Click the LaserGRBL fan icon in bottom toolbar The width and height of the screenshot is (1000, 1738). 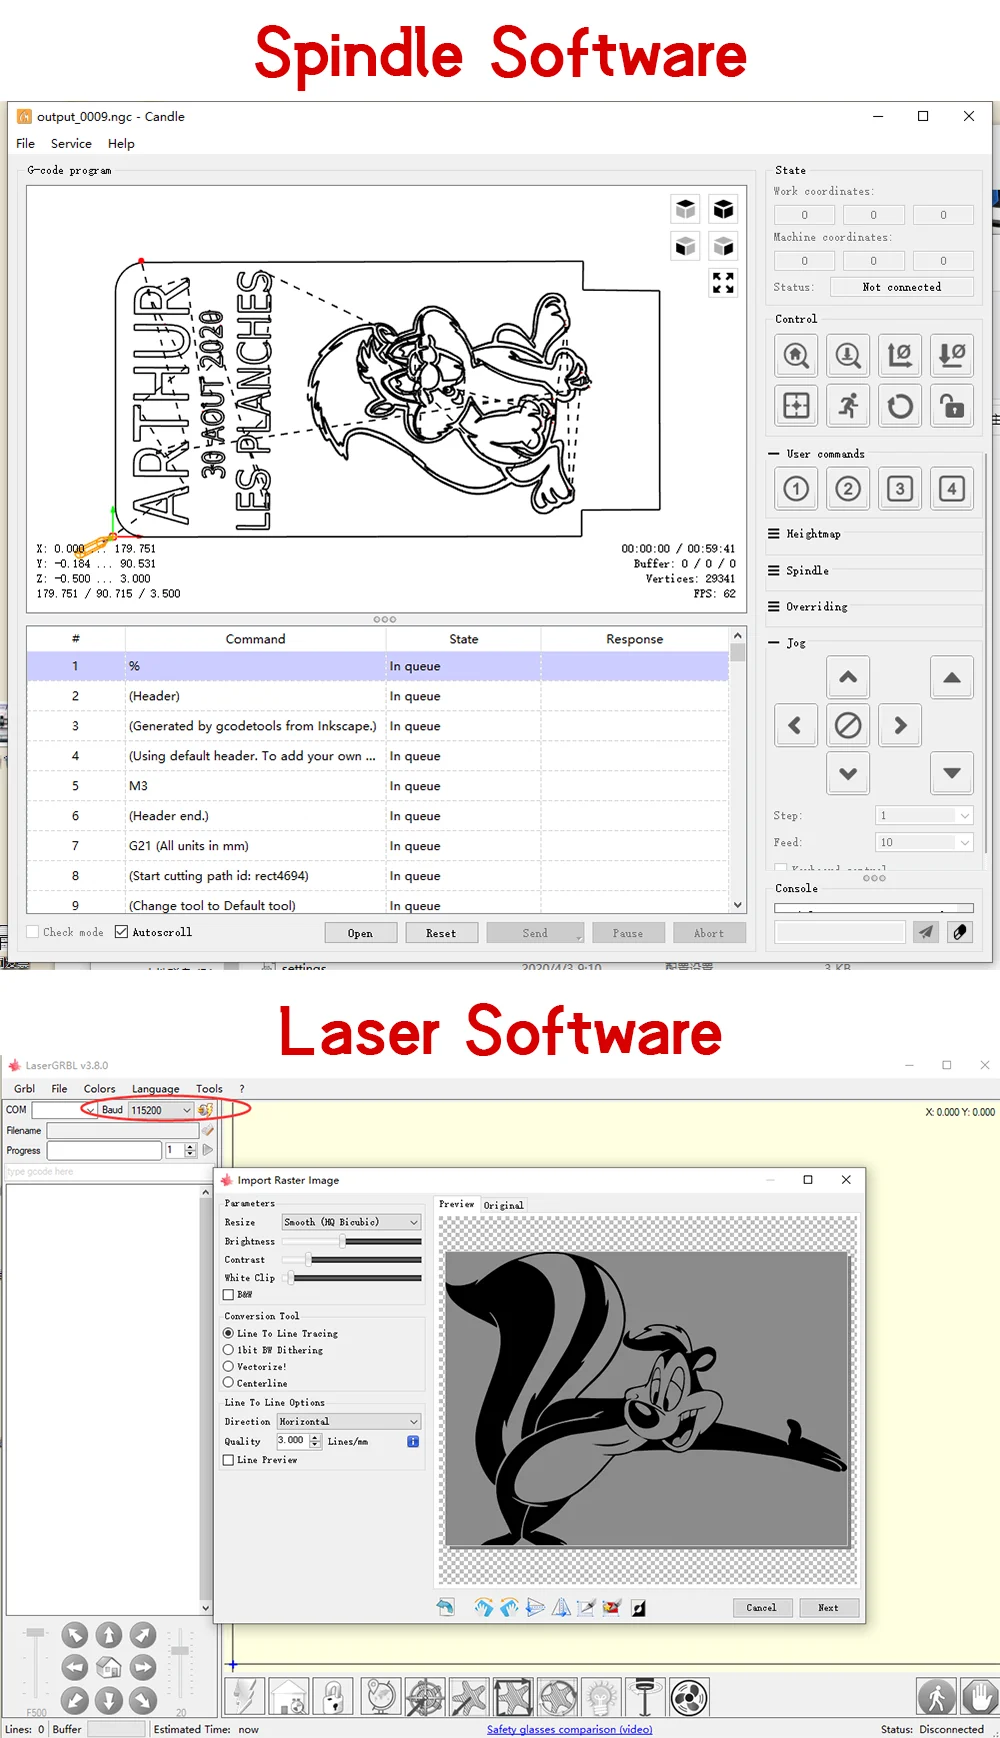tap(689, 1697)
